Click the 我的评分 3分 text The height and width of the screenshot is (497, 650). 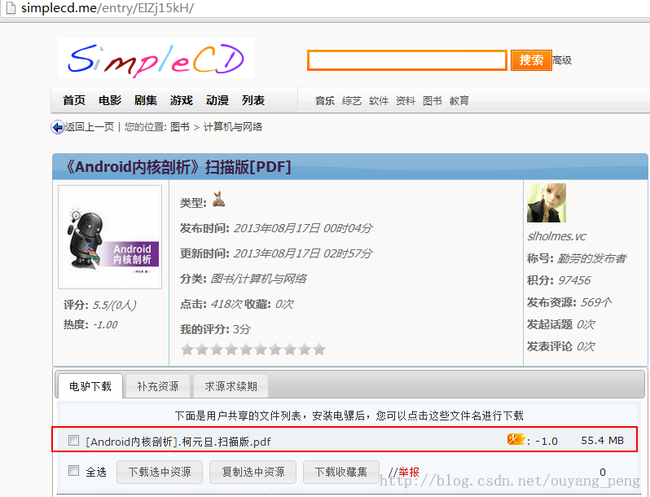pos(215,329)
